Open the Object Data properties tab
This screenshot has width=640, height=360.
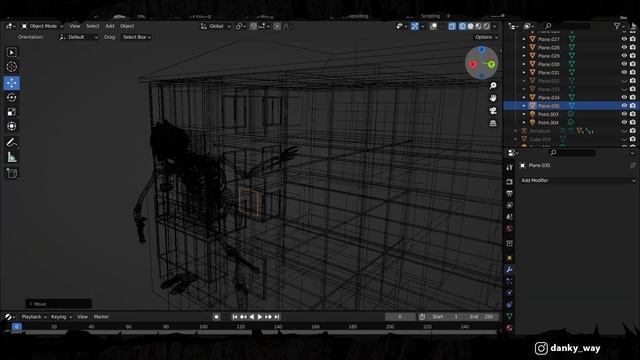(x=509, y=316)
